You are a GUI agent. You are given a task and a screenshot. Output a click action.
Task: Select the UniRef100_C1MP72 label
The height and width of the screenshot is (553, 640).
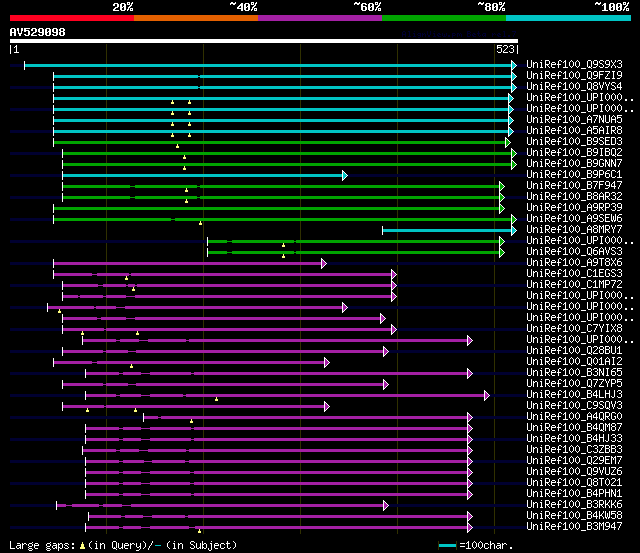pos(574,284)
